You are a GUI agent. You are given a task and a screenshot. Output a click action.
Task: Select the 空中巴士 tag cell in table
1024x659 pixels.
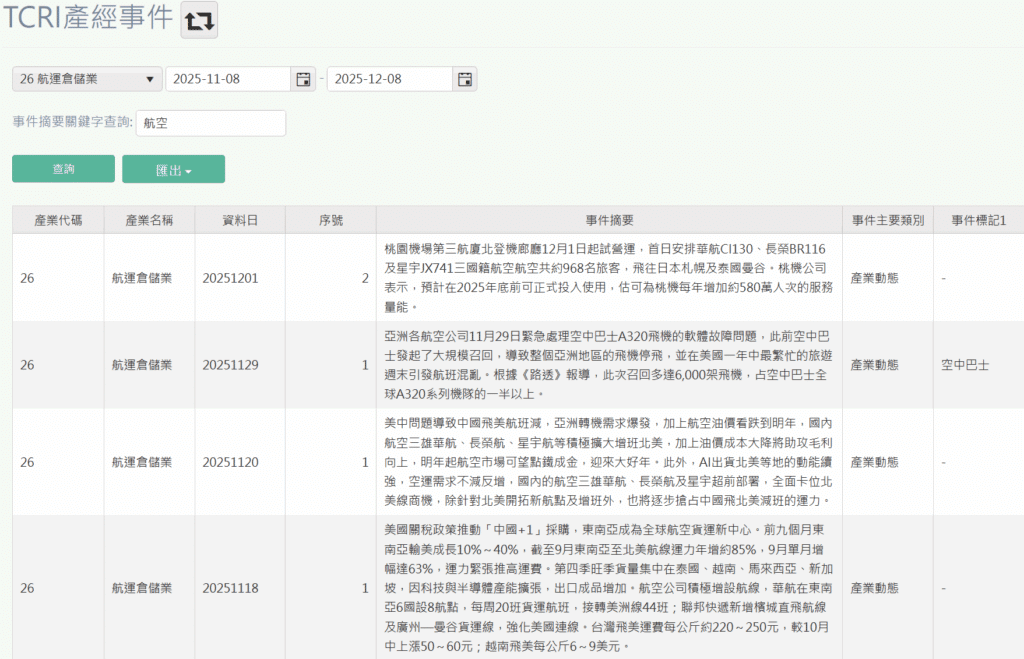[x=964, y=365]
